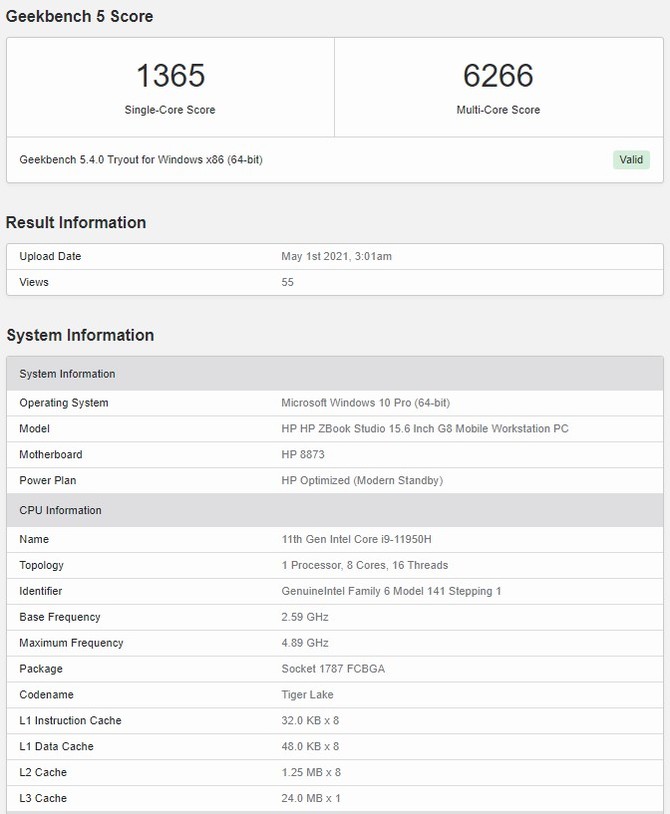
Task: Click the L2 Cache label
Action: pos(43,772)
